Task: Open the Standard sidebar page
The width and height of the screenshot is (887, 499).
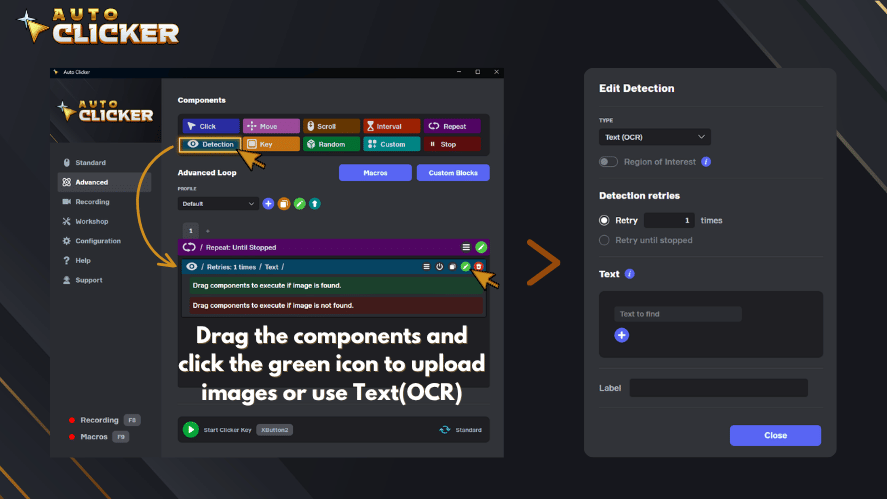Action: [105, 162]
